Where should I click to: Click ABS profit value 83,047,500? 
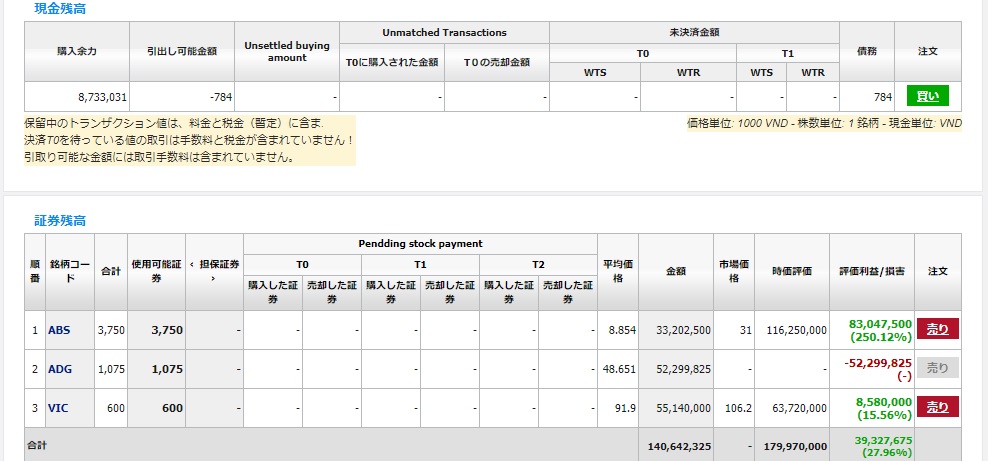[x=880, y=324]
